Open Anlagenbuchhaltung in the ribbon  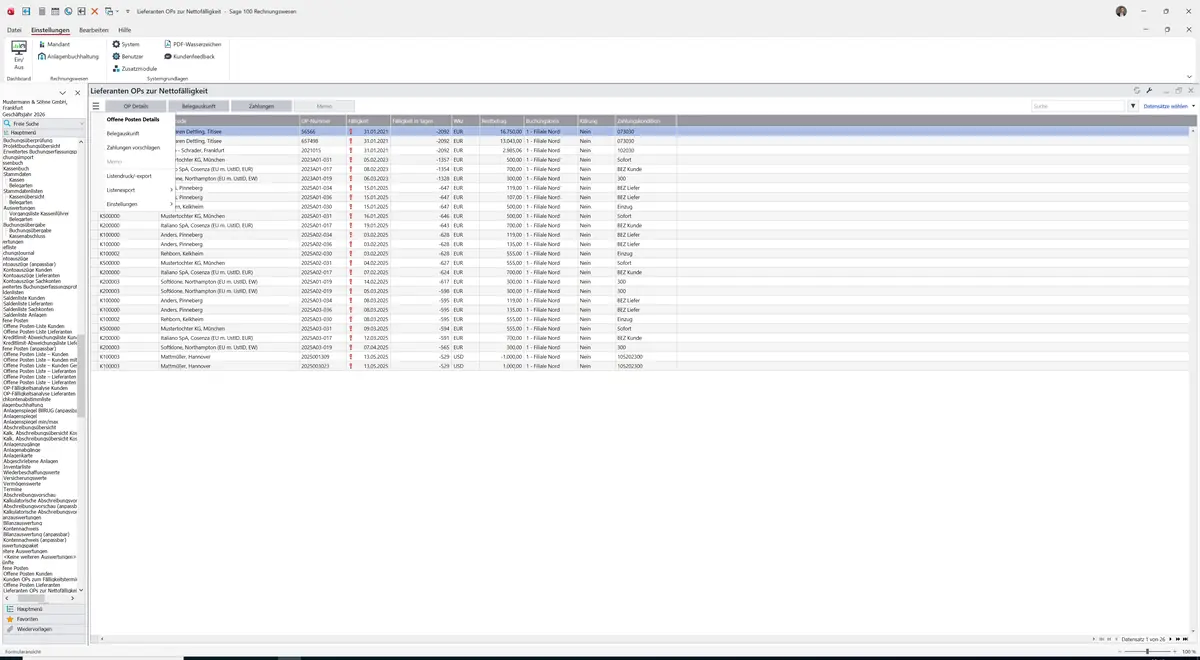click(x=68, y=57)
